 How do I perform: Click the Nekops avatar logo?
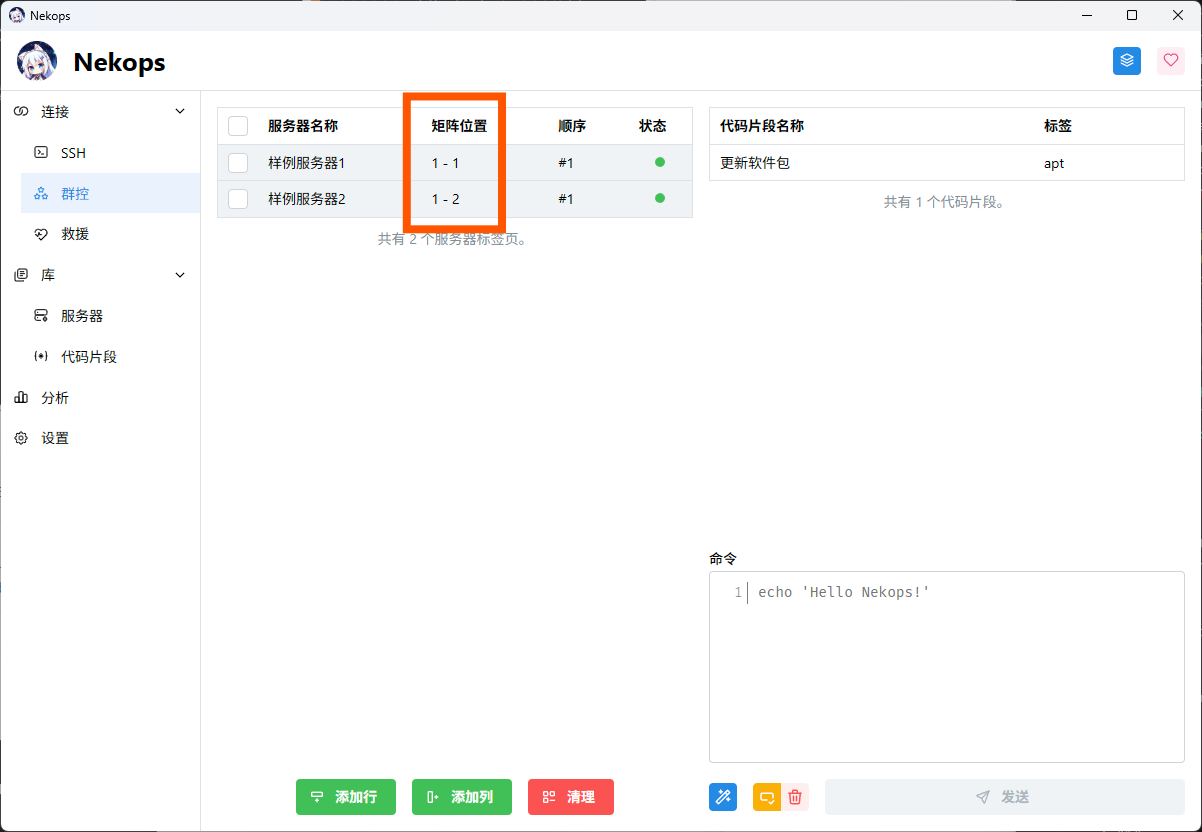(x=37, y=62)
